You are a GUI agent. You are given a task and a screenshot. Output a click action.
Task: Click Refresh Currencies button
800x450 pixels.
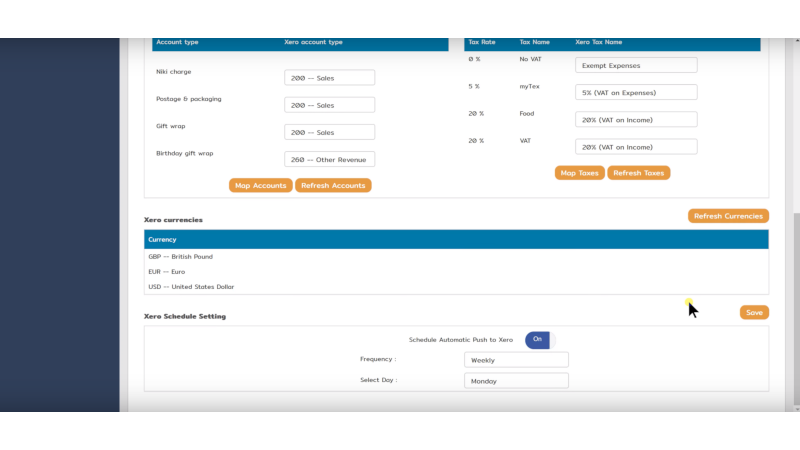pyautogui.click(x=728, y=216)
